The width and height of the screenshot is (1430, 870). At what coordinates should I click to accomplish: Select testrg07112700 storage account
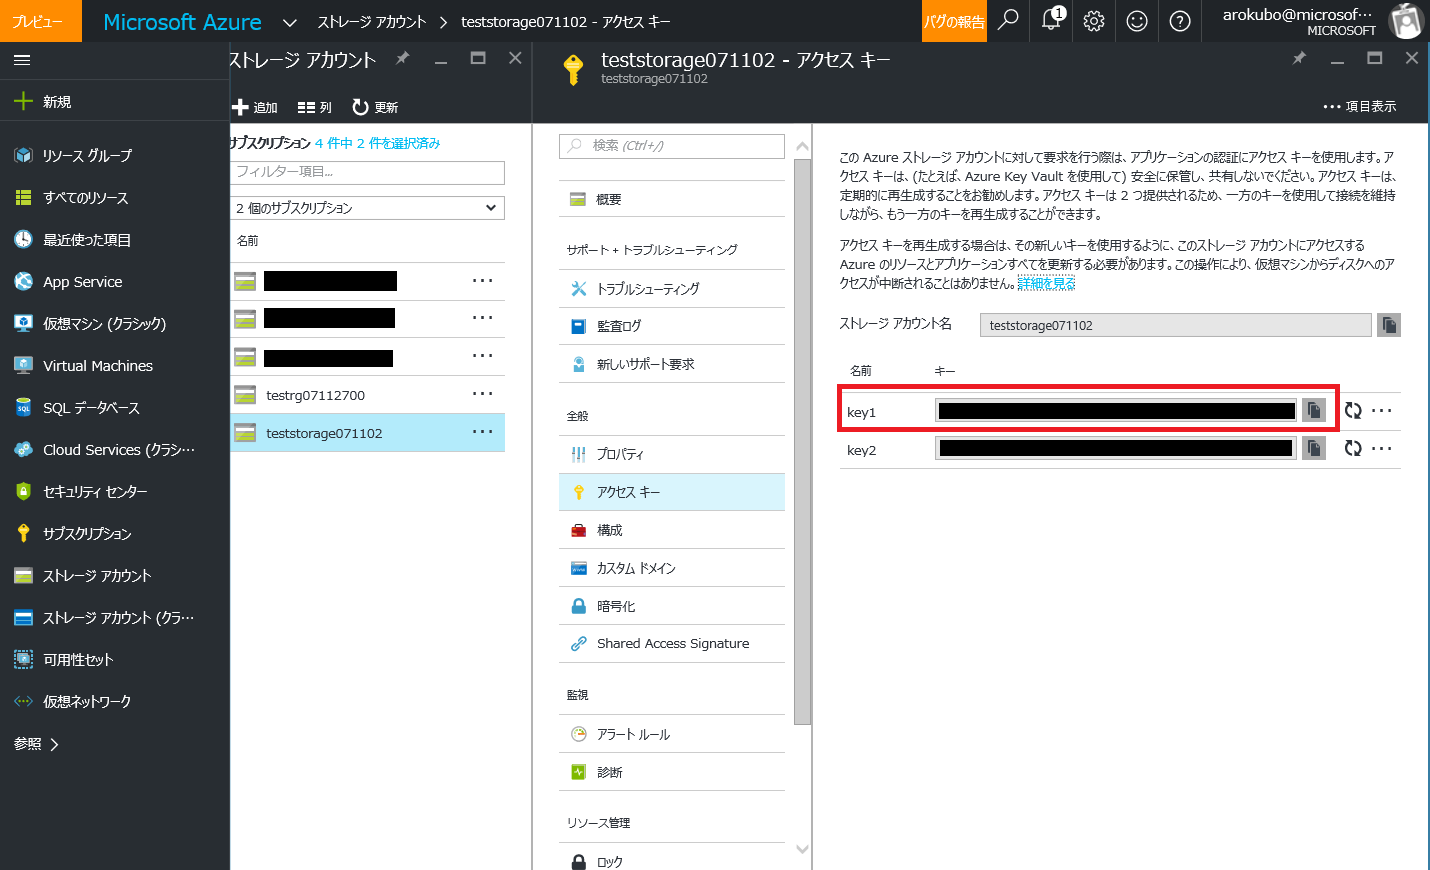point(367,394)
